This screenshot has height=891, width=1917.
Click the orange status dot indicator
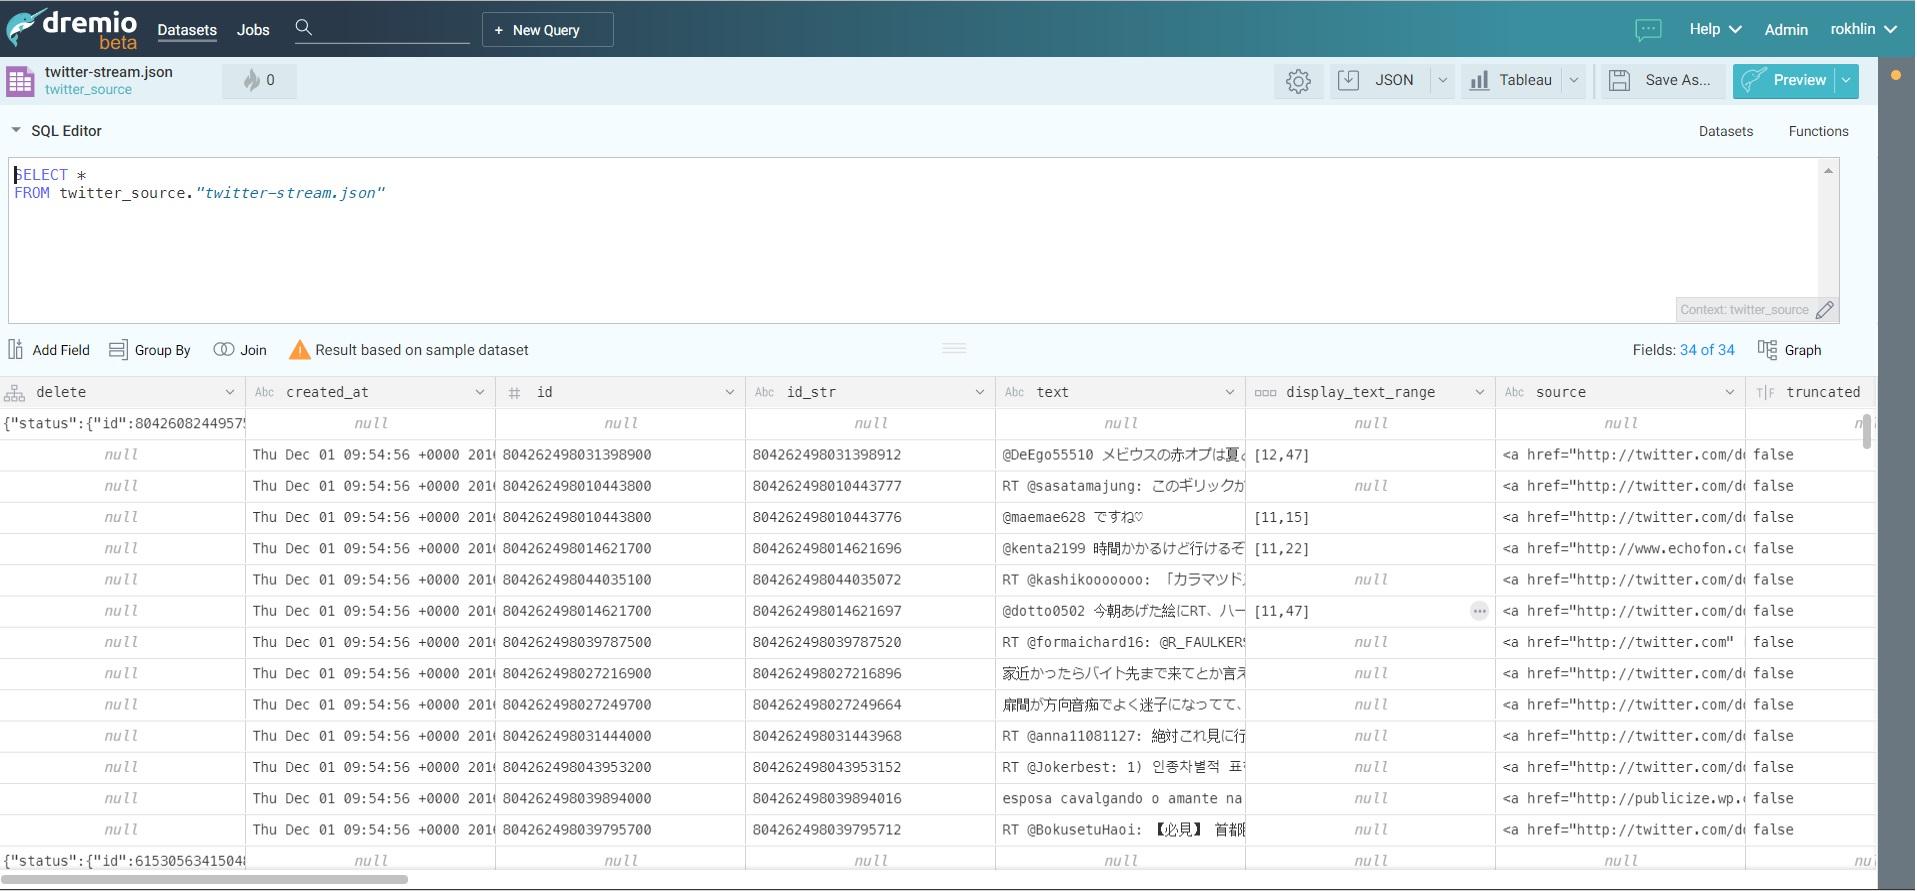point(1896,75)
